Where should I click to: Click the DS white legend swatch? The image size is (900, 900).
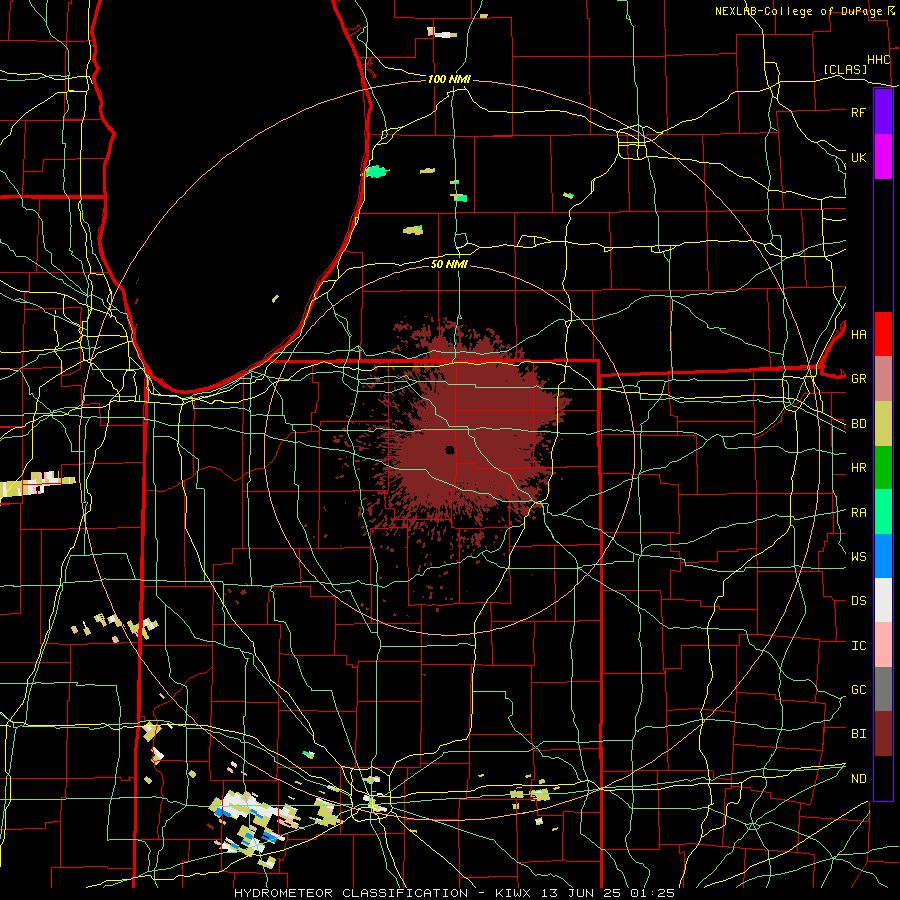[x=883, y=600]
